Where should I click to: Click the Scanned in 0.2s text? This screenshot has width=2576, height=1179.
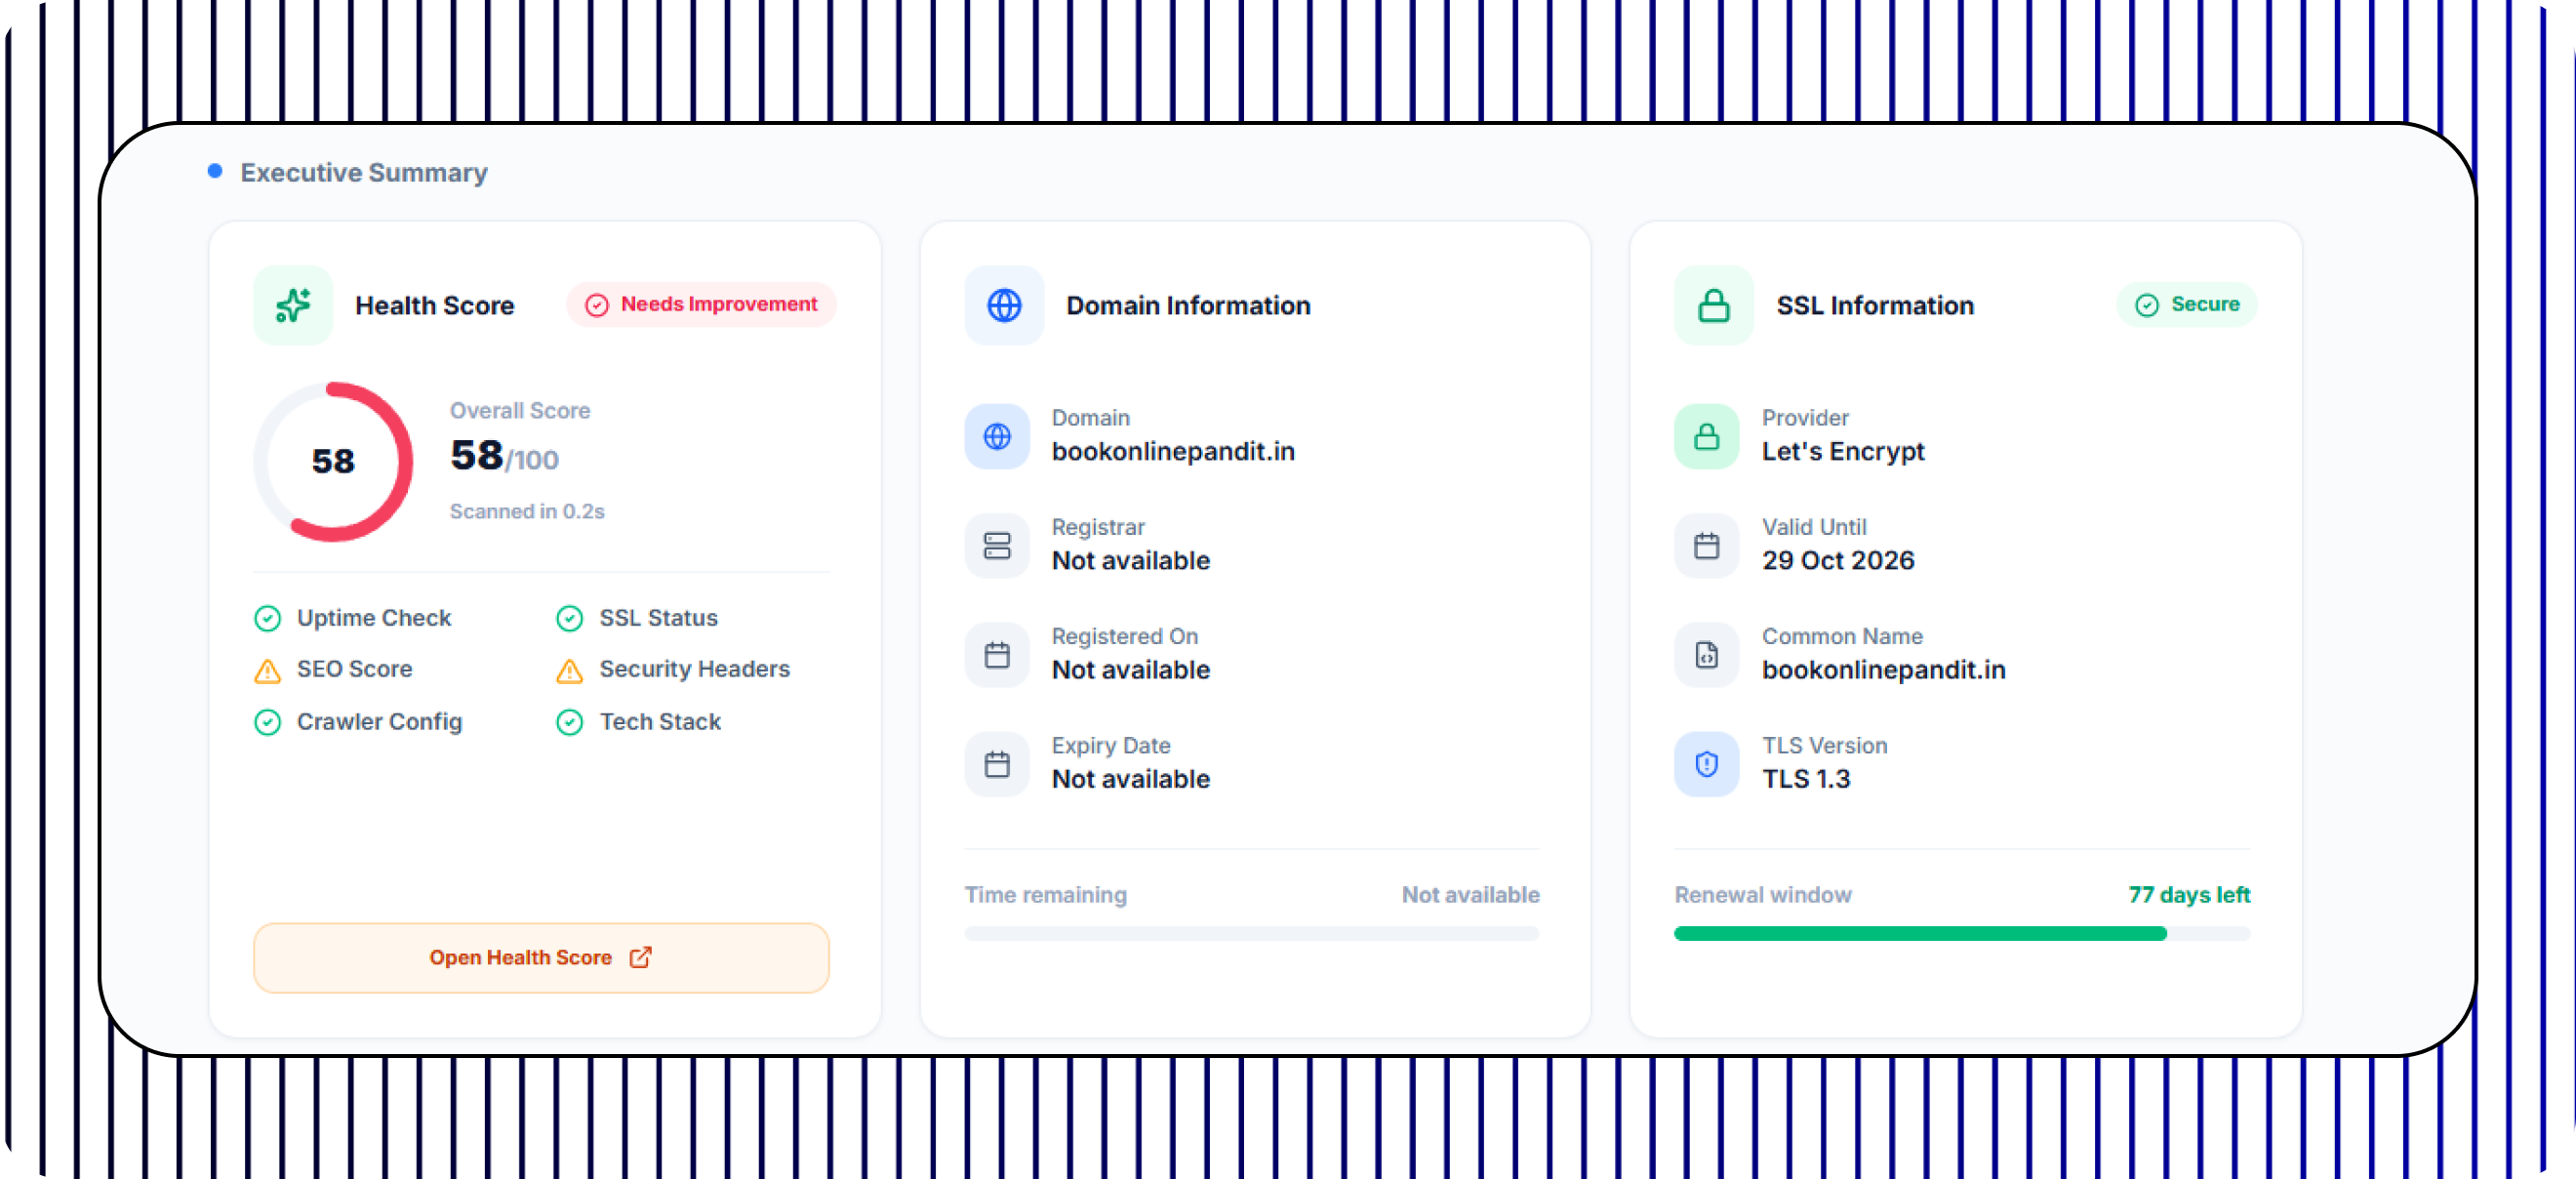pyautogui.click(x=527, y=512)
